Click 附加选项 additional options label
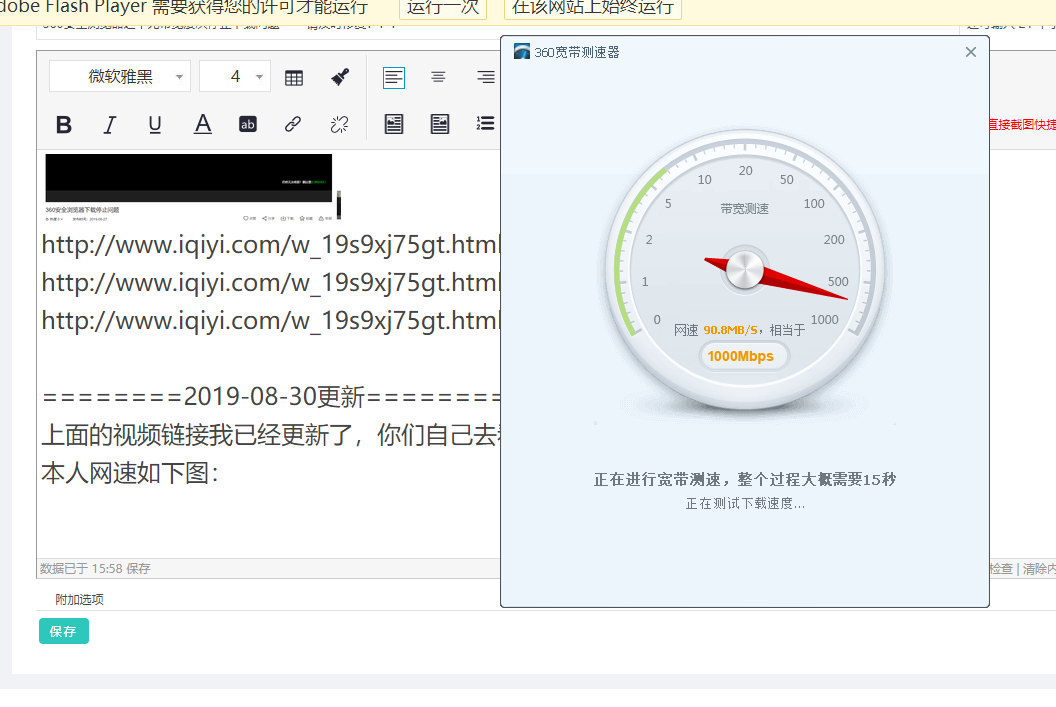Image resolution: width=1056 pixels, height=707 pixels. 79,599
